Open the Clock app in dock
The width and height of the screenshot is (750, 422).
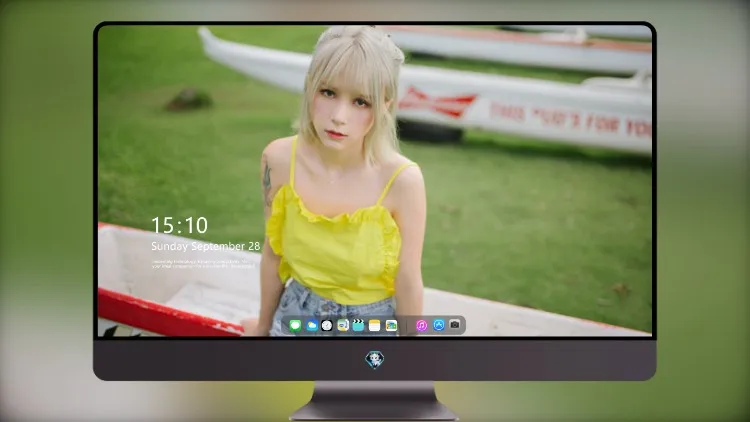(x=327, y=326)
